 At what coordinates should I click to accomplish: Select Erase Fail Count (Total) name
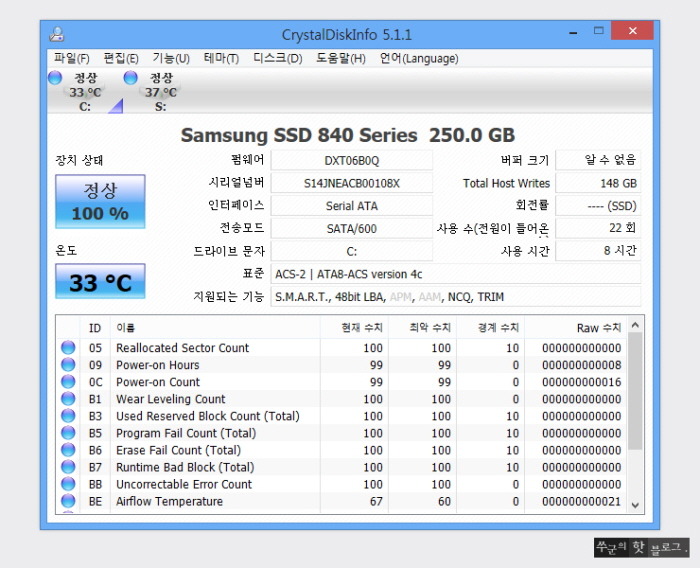click(178, 450)
